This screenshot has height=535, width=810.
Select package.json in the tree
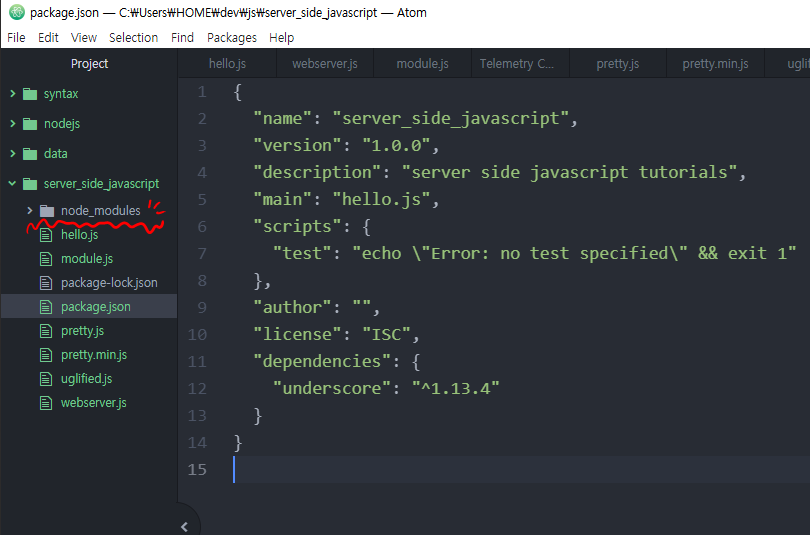(x=96, y=307)
